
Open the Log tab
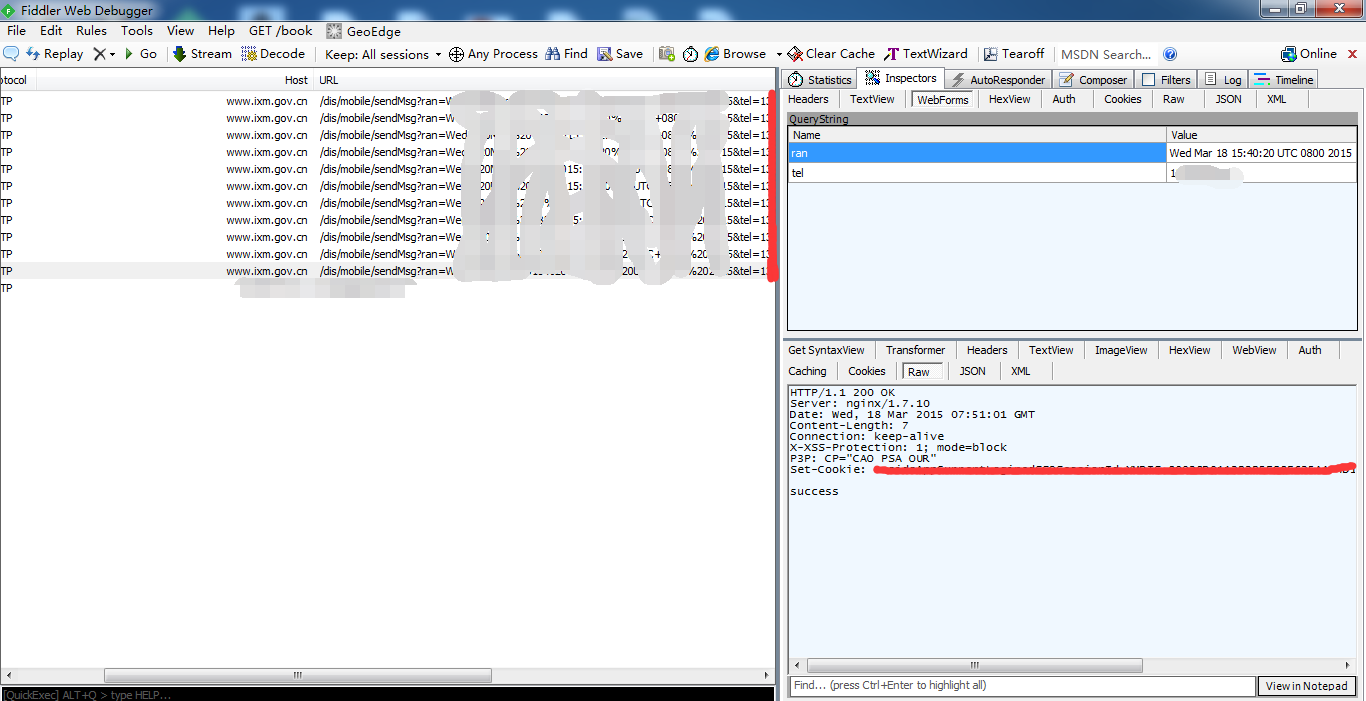[1223, 79]
